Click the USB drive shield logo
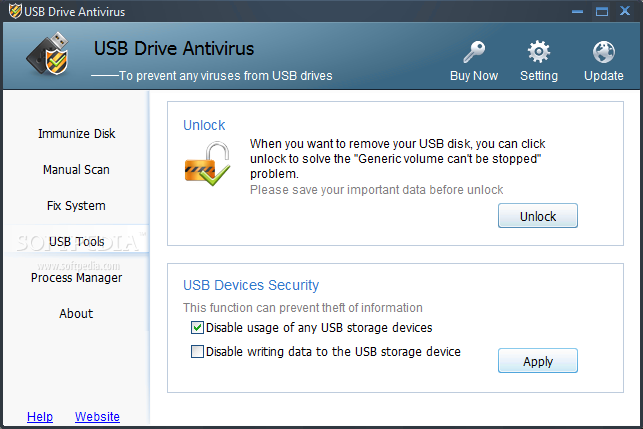Screen dimensions: 643x429 click(48, 54)
